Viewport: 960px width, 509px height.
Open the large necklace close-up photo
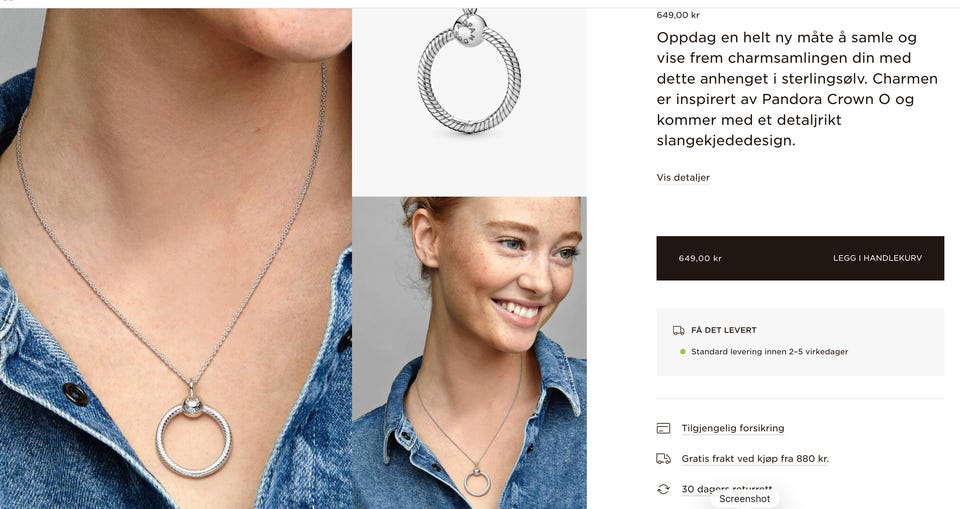(x=176, y=258)
